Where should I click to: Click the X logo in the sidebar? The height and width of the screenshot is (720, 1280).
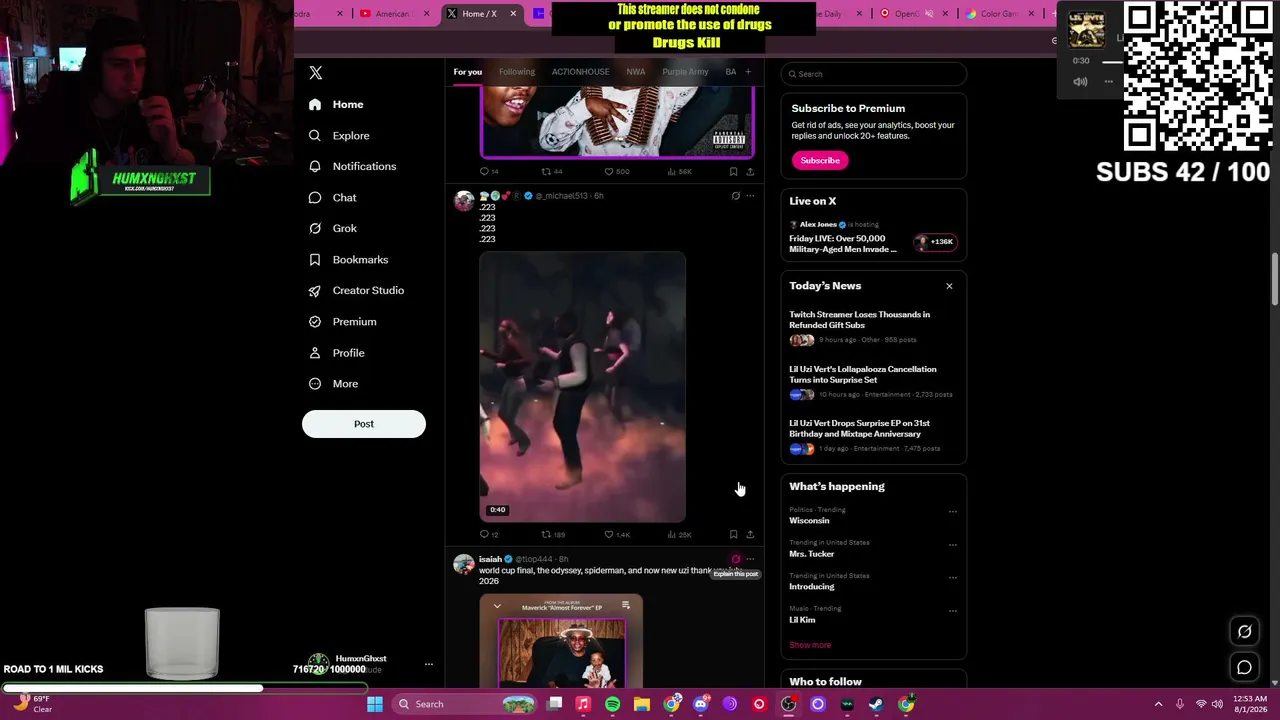pos(315,73)
